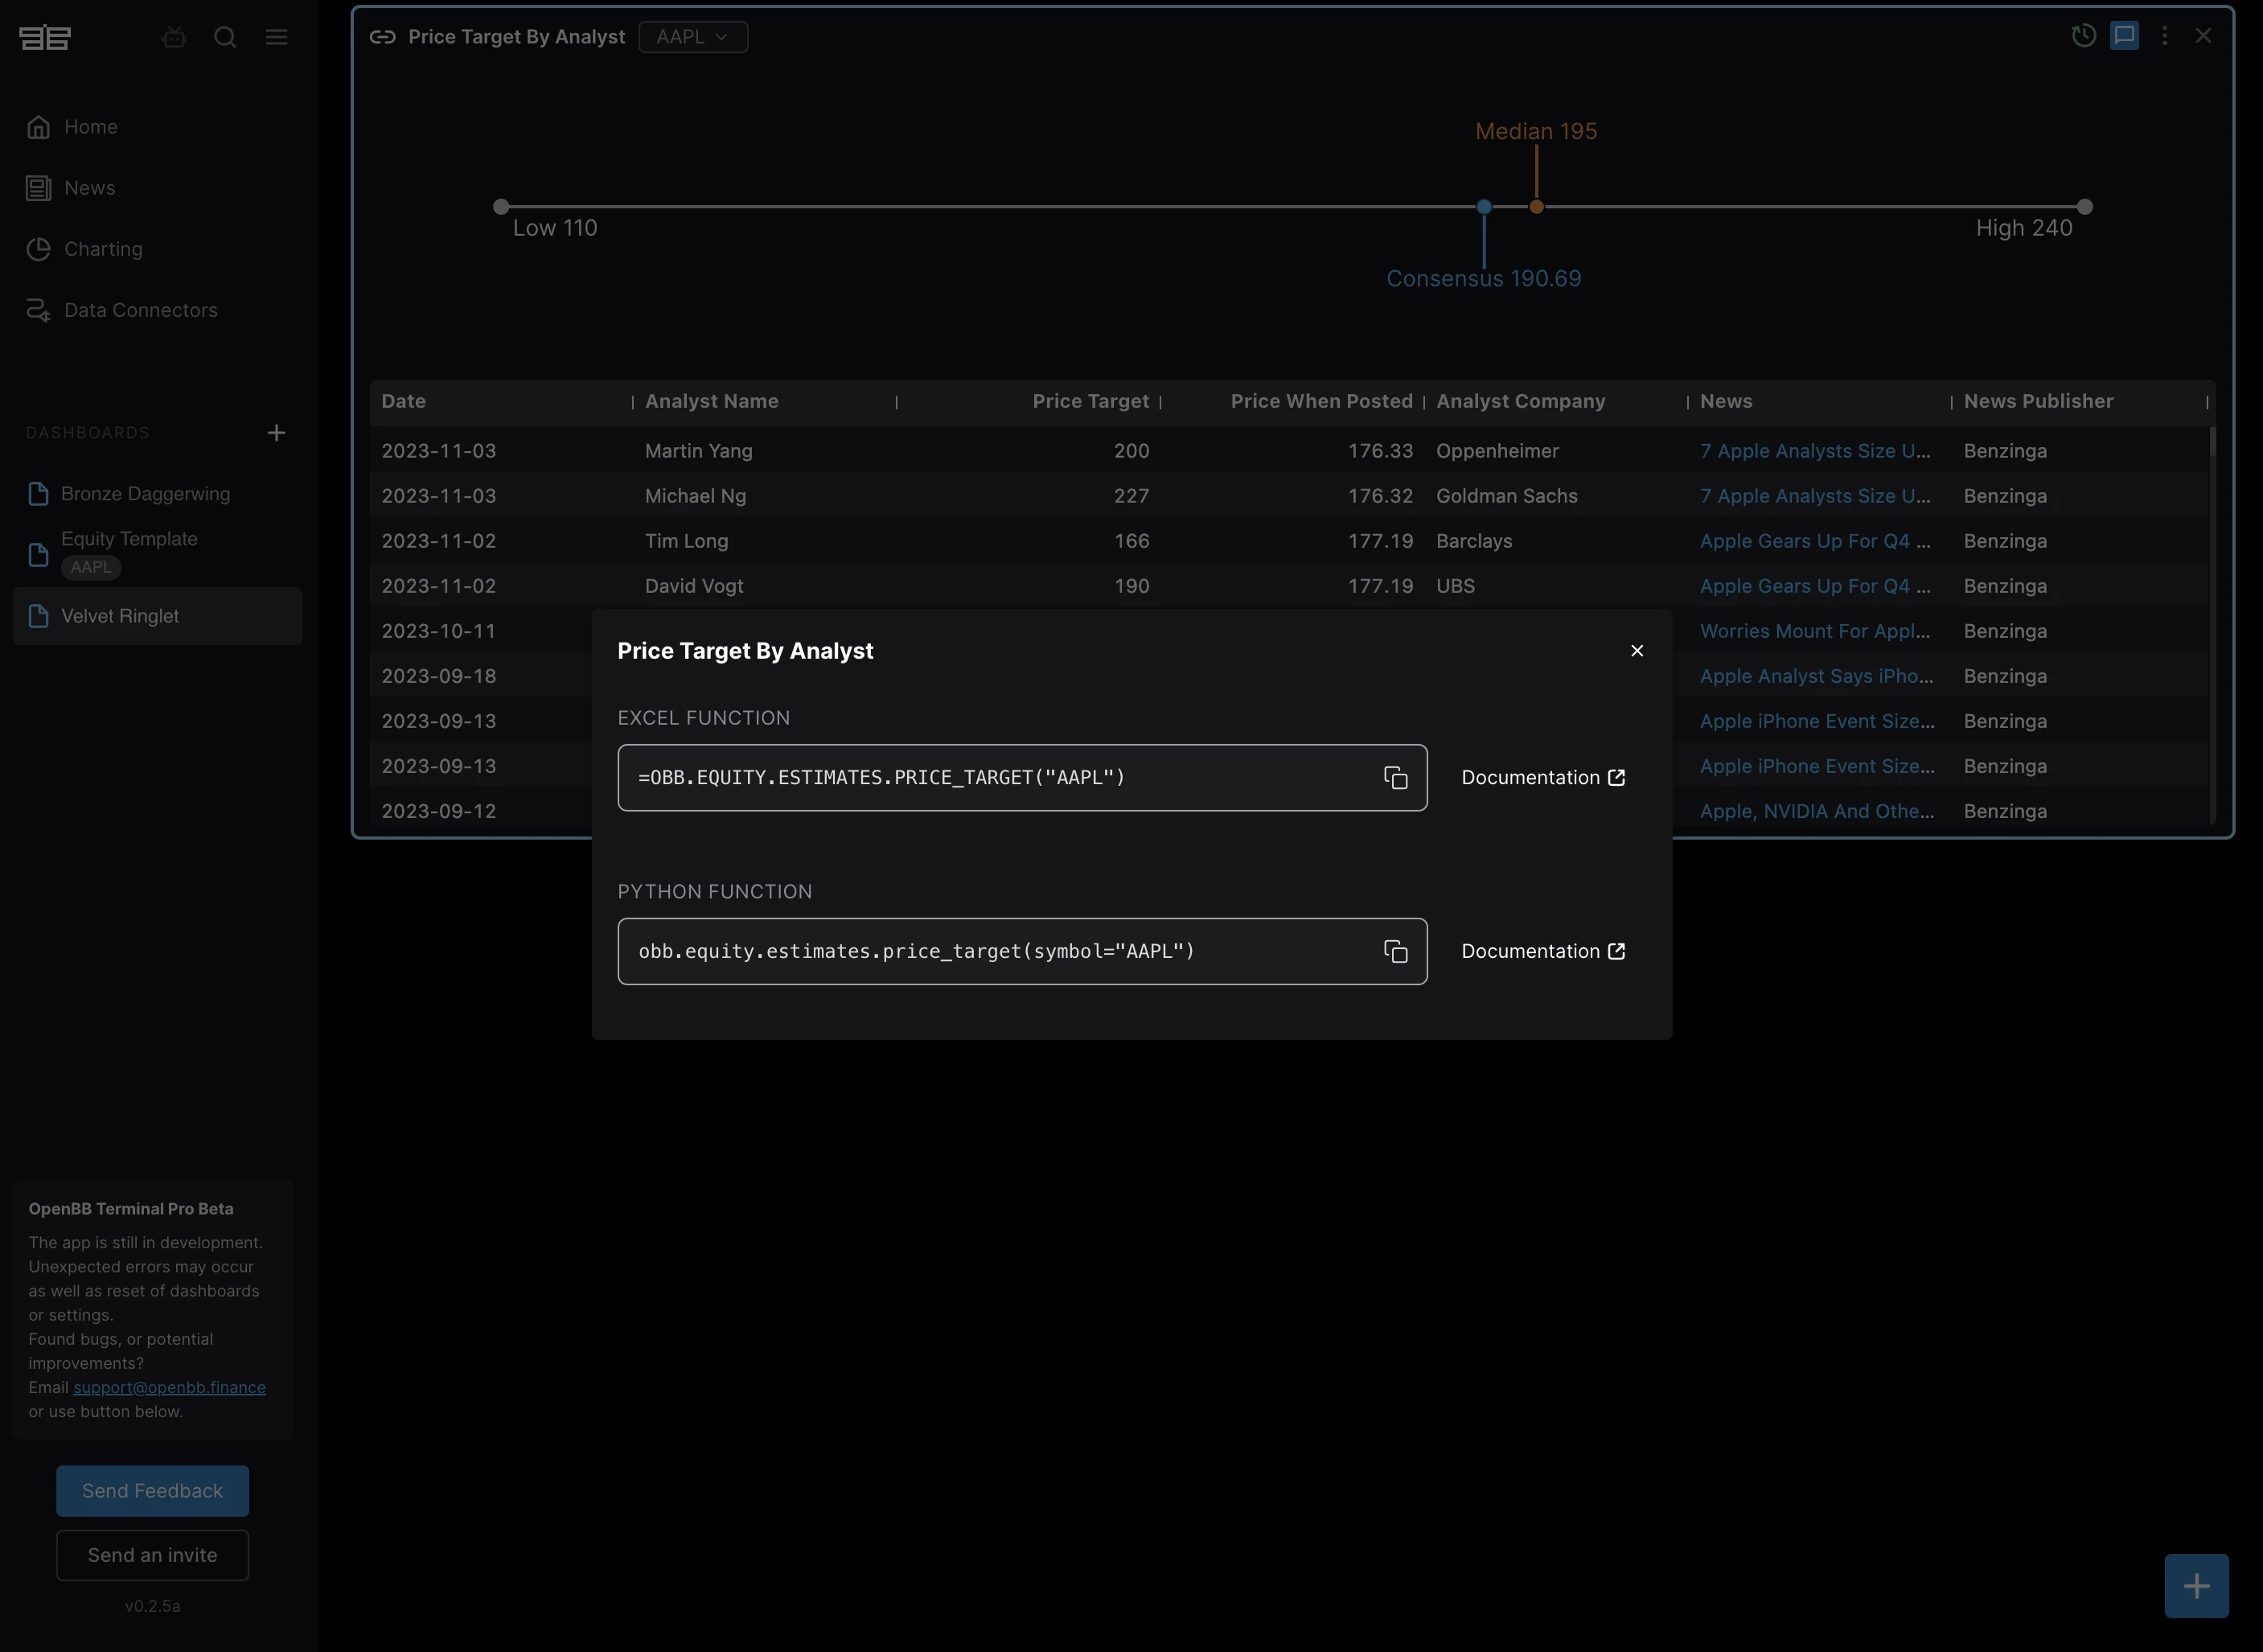Screen dimensions: 2263x1652
Task: Add a new dashboard with plus icon
Action: [277, 433]
